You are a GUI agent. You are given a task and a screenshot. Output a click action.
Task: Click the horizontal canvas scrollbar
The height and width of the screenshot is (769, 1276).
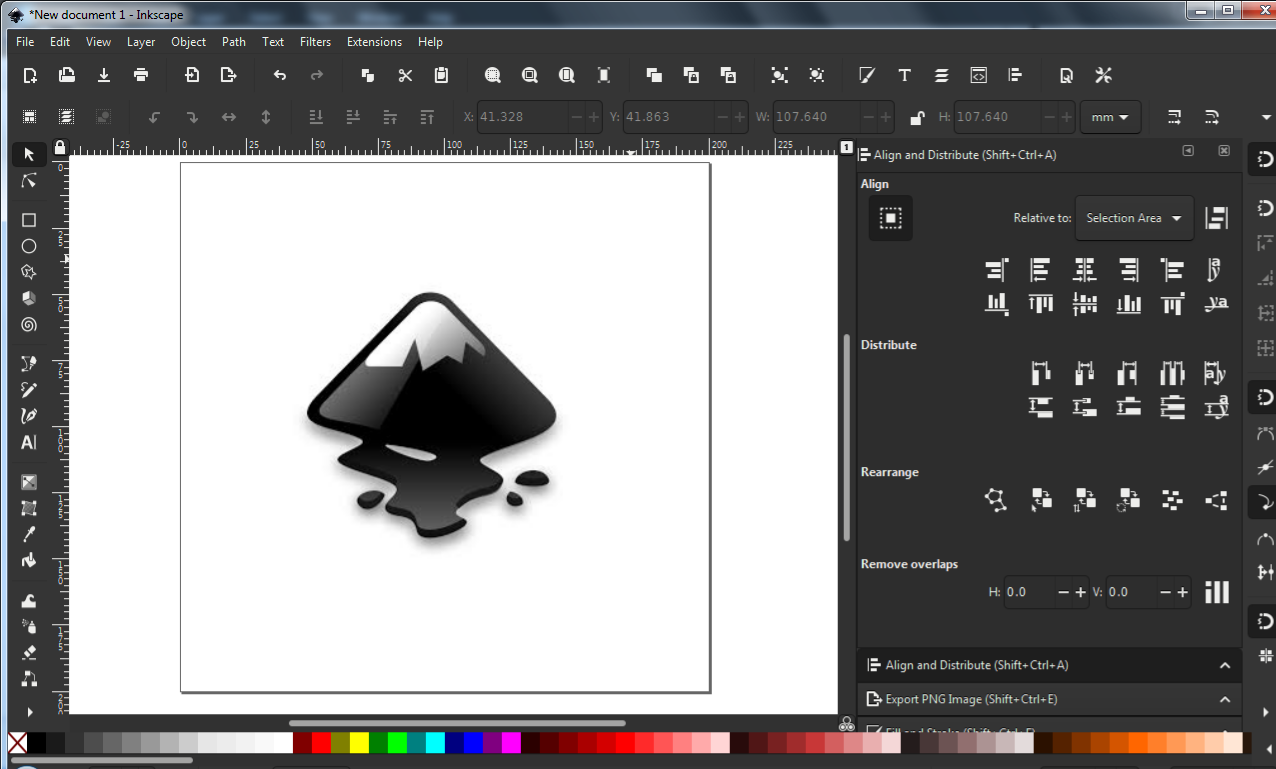click(x=457, y=723)
